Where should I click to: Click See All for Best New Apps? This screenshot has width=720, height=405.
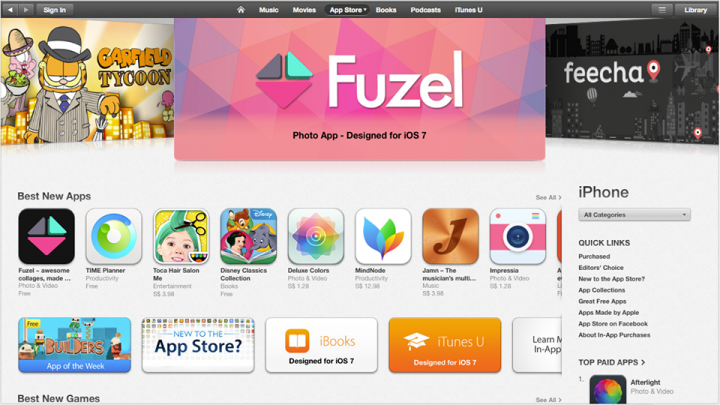548,197
